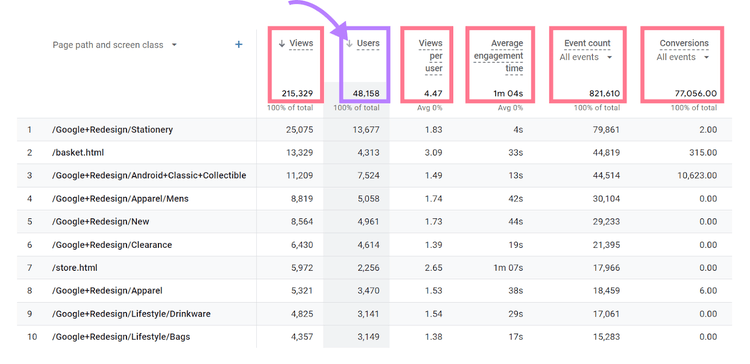The width and height of the screenshot is (750, 364).
Task: Click views value 8,819 for Apparel/Mens
Action: tap(302, 199)
